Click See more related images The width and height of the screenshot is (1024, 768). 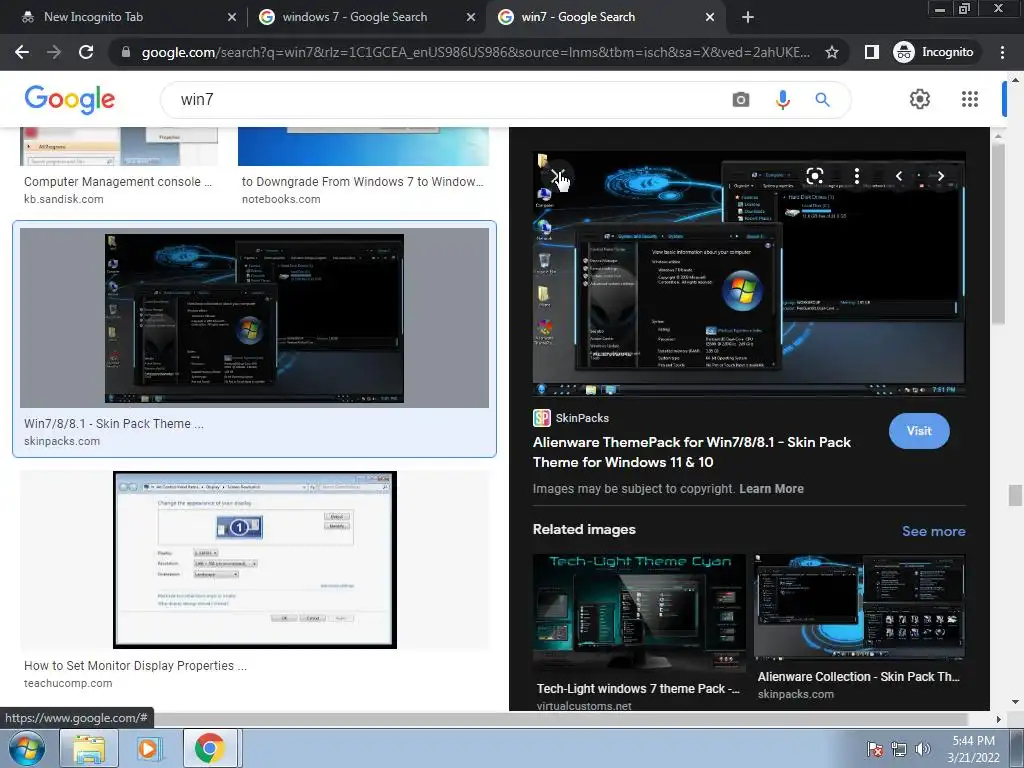933,531
